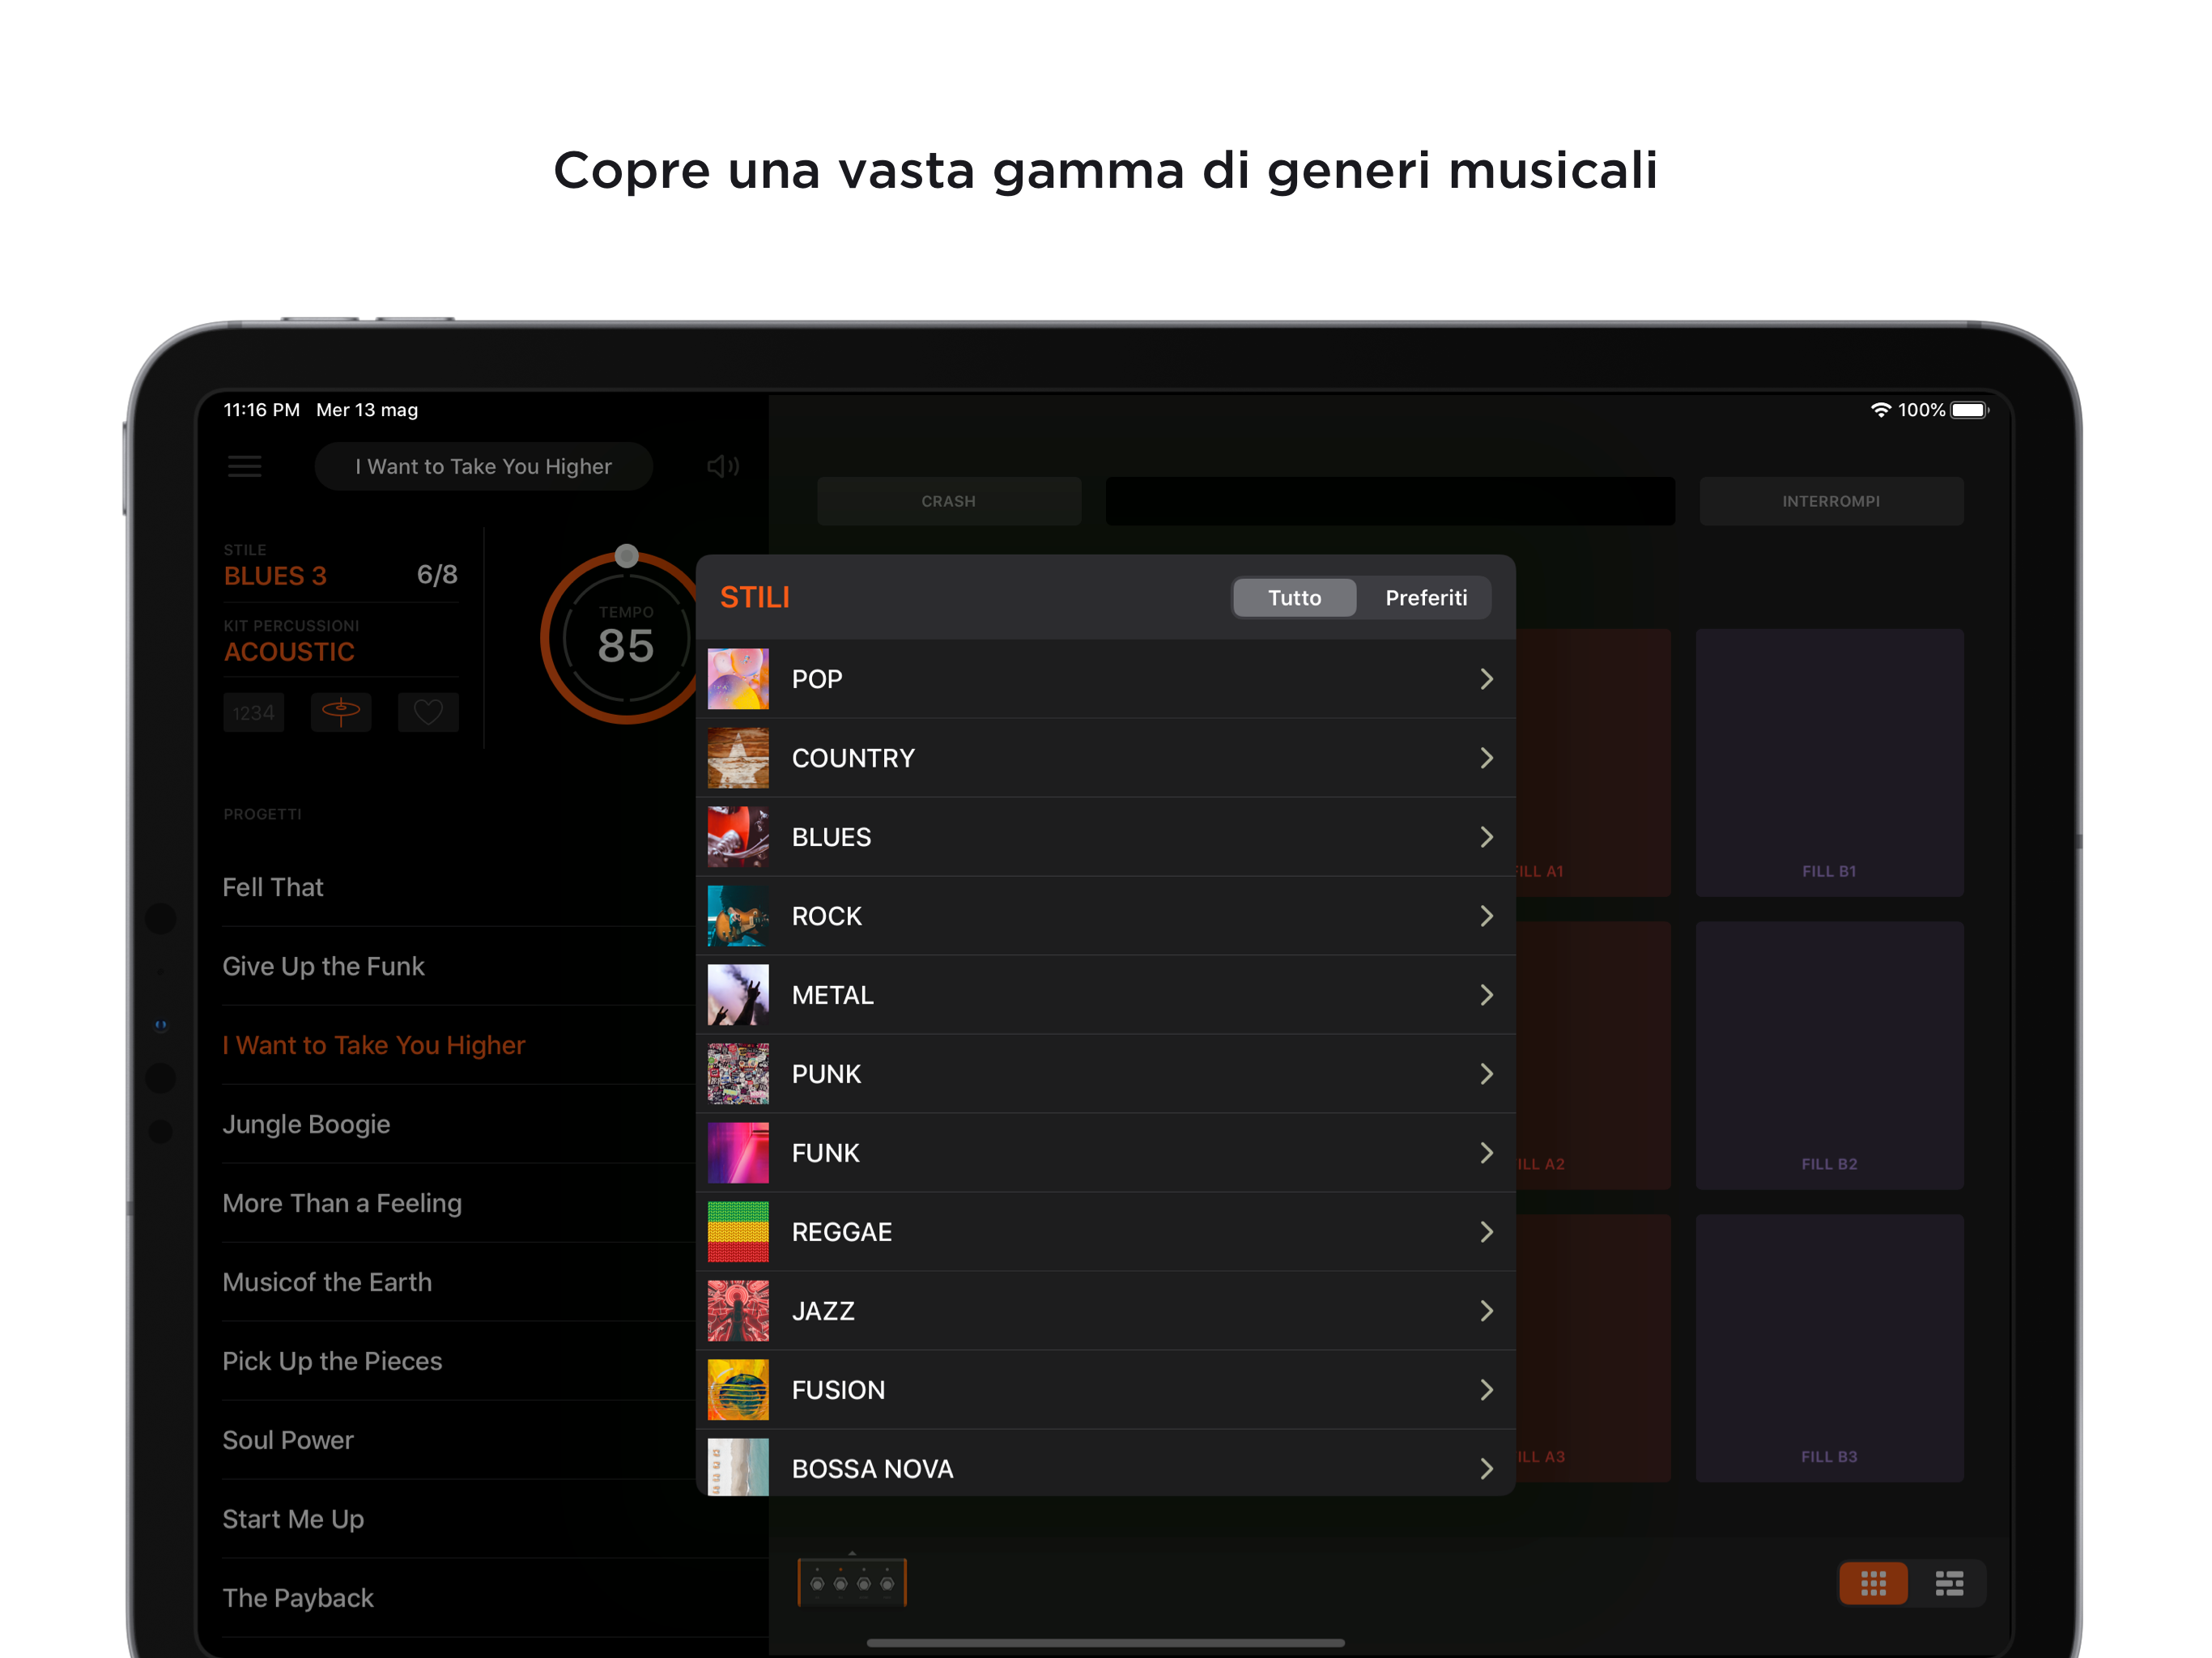
Task: Click the ROCK guitar thumbnail
Action: (x=738, y=916)
